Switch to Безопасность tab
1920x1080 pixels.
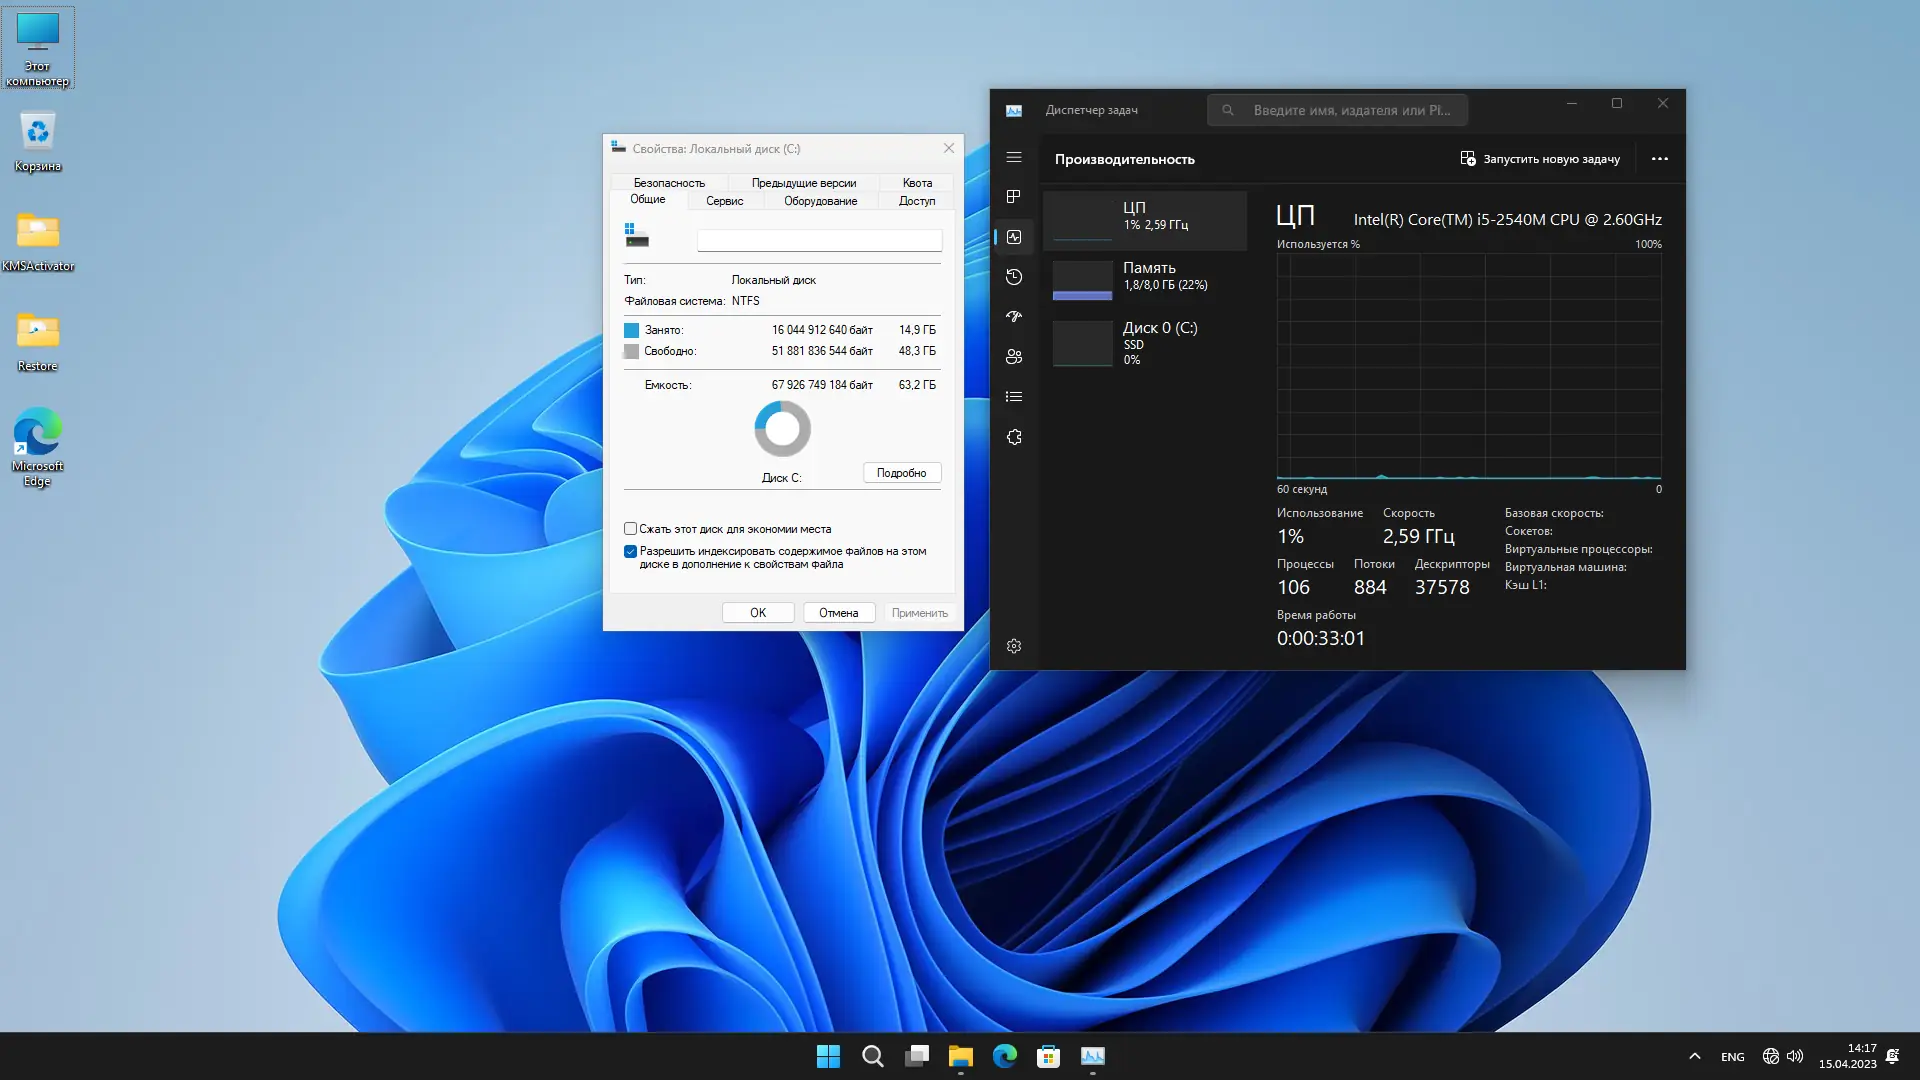668,183
